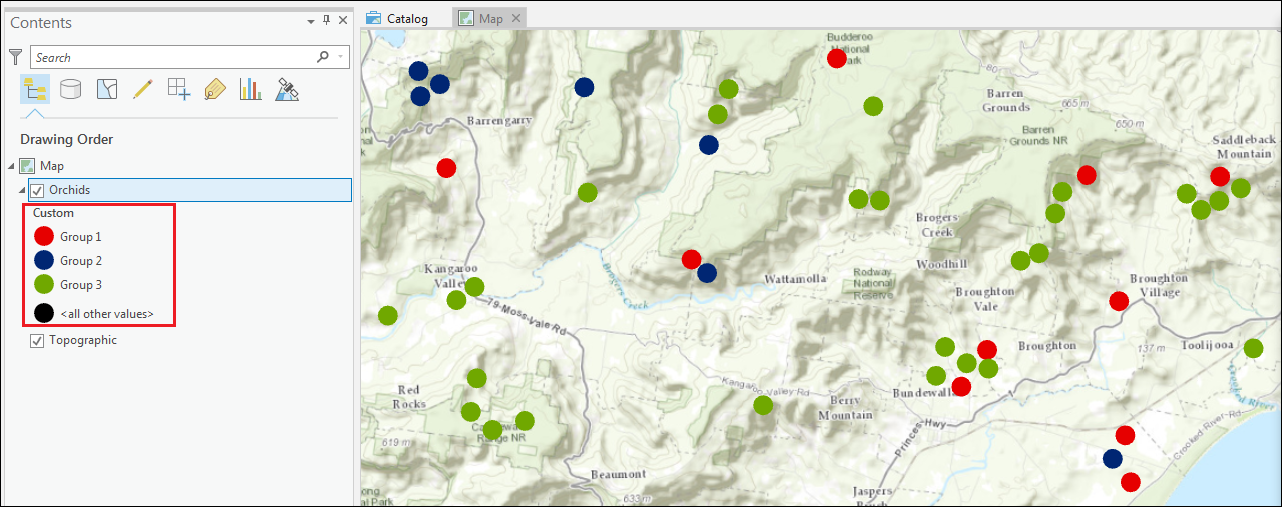Click the <all other values> label

pos(107,313)
